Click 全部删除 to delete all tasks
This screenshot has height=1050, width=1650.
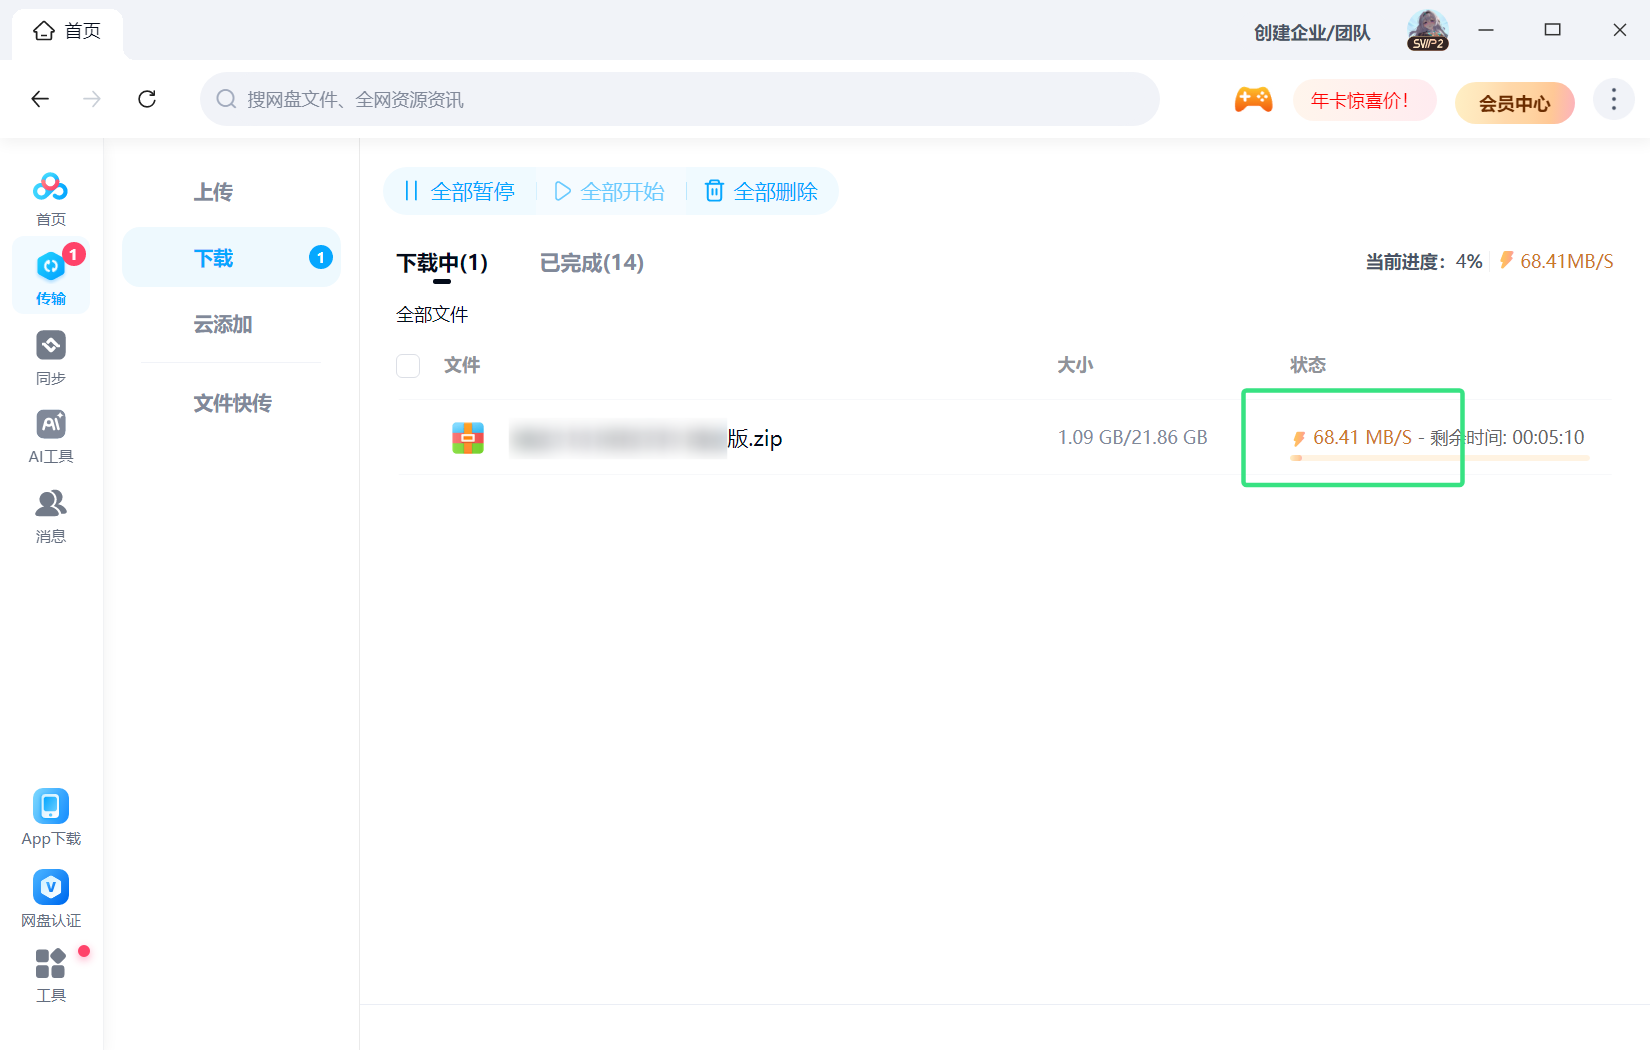point(762,191)
